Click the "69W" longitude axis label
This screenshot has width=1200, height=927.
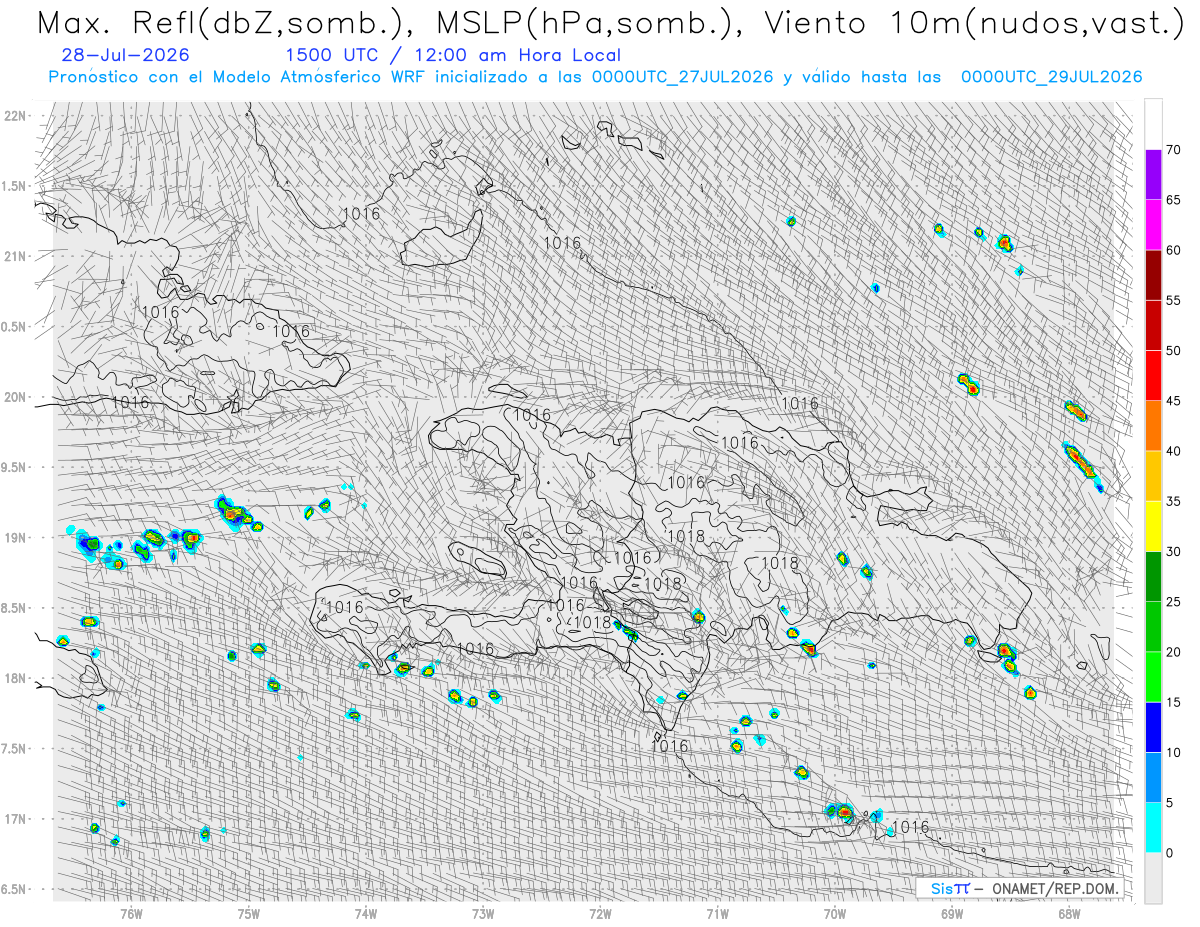coord(952,913)
